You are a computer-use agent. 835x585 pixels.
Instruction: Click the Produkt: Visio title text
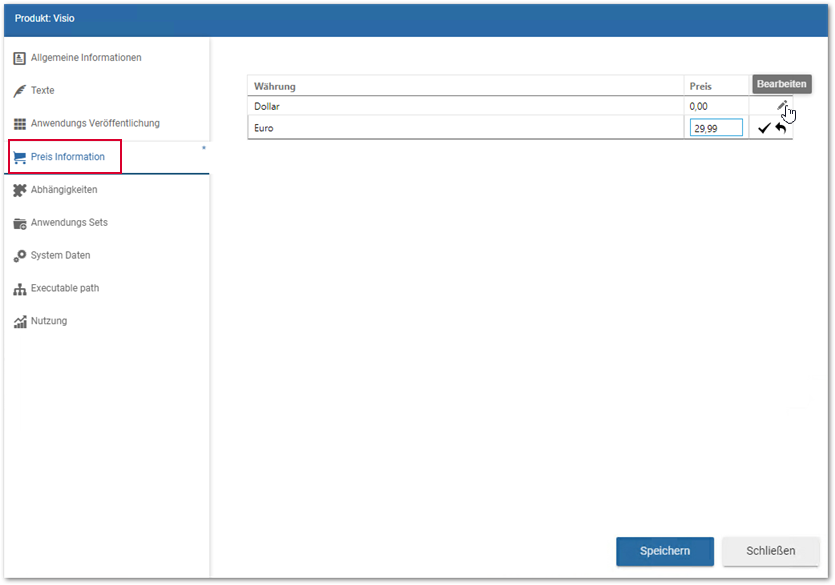[45, 19]
